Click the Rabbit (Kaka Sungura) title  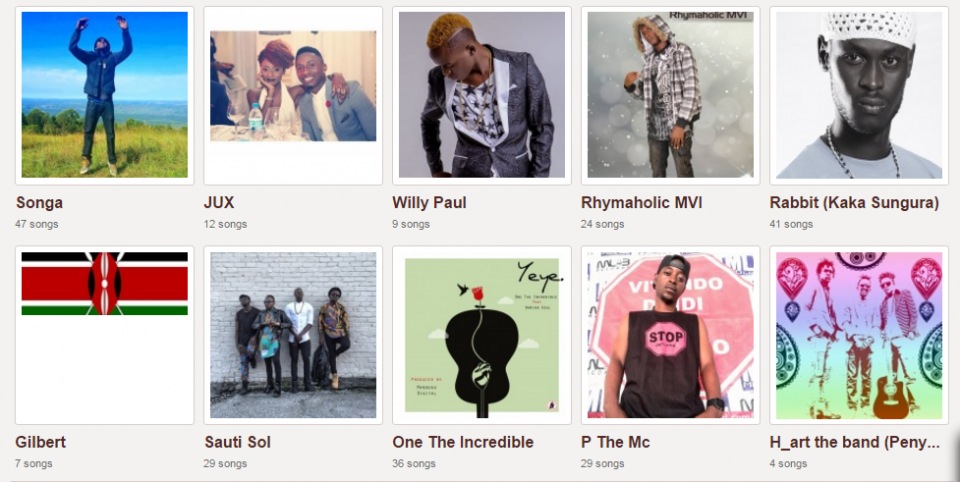point(854,203)
